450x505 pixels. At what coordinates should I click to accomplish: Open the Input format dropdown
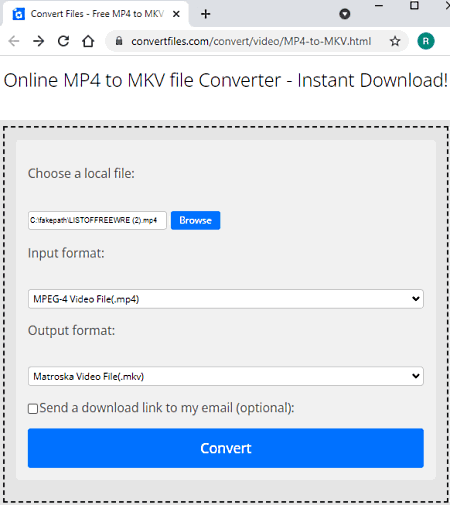[x=226, y=299]
